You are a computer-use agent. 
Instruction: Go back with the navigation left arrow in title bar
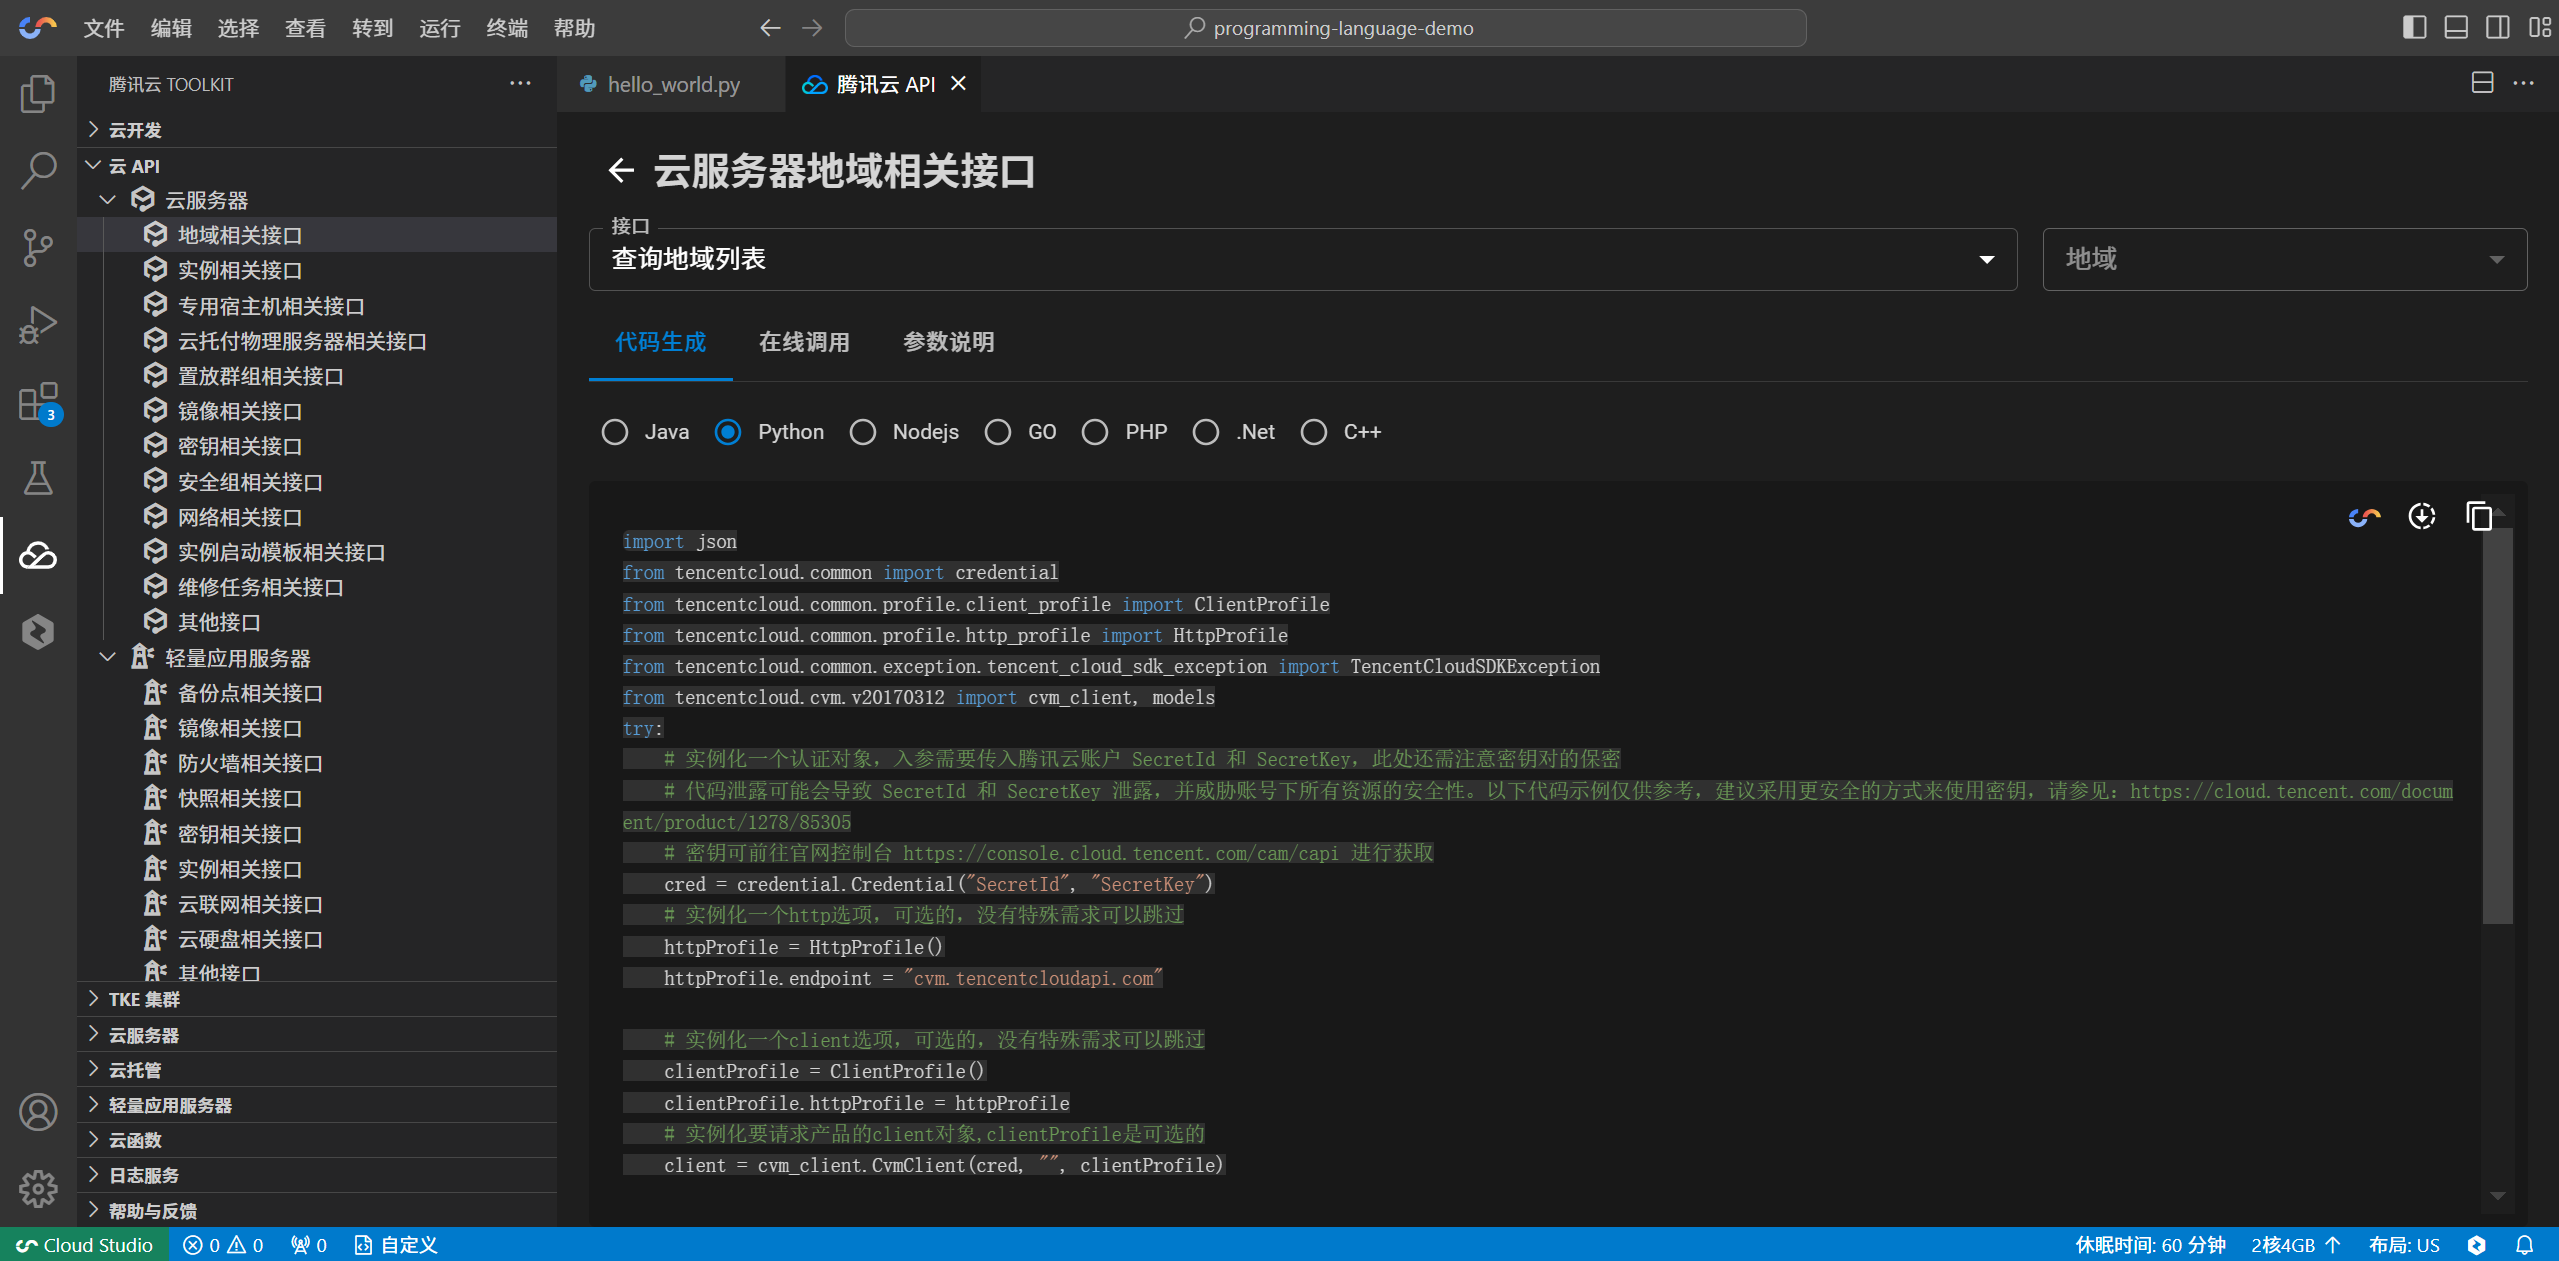[x=769, y=28]
